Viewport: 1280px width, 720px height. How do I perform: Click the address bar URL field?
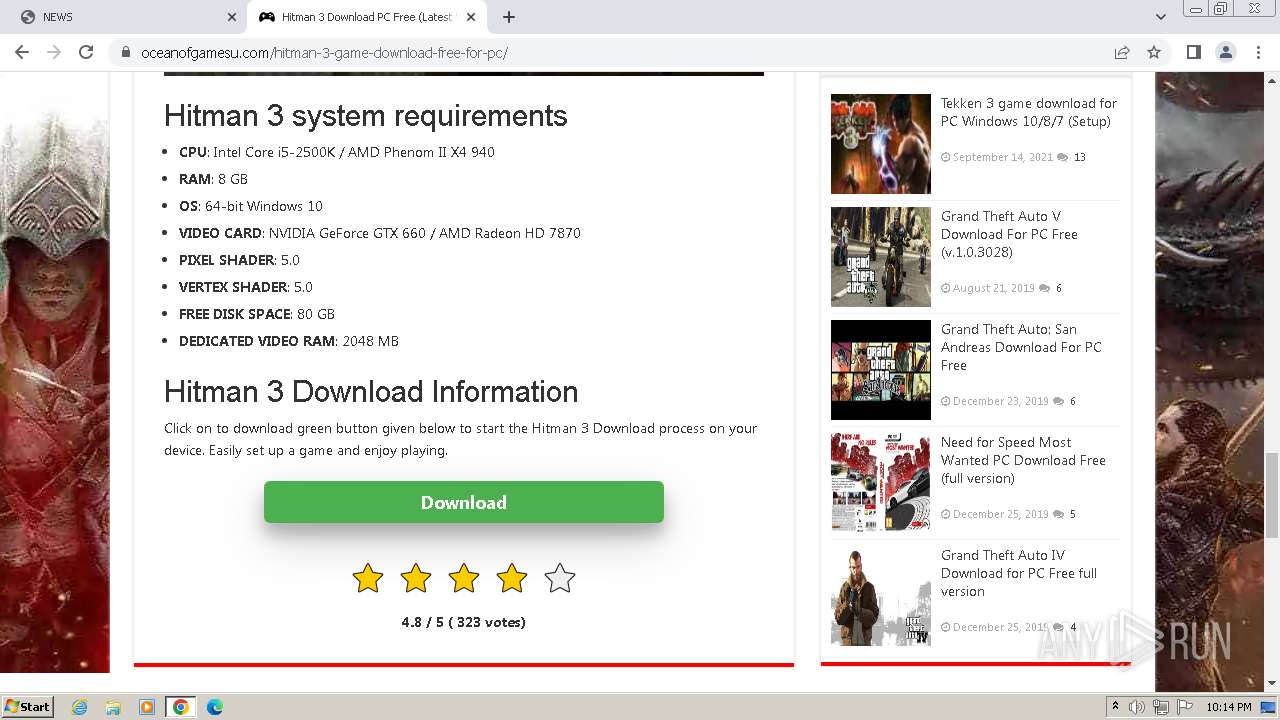620,52
